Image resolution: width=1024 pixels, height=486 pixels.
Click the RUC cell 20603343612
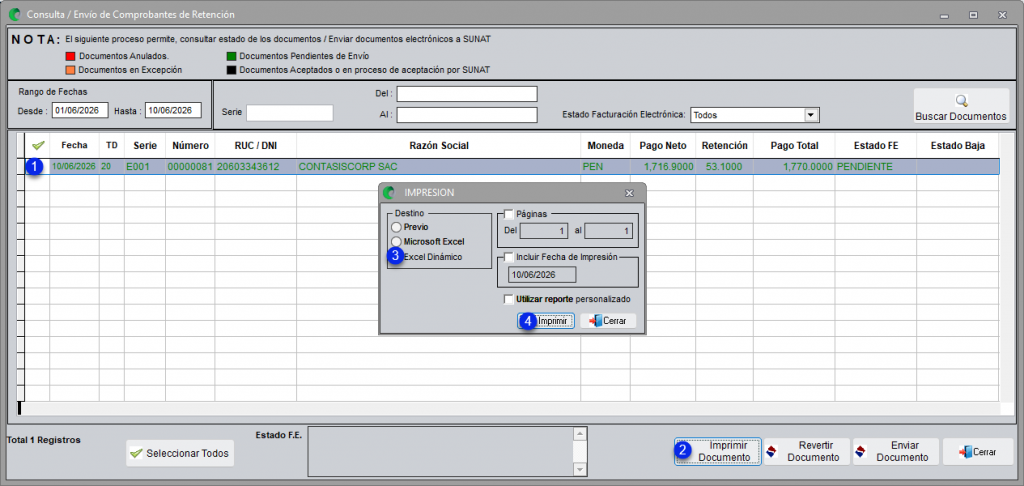coord(255,167)
